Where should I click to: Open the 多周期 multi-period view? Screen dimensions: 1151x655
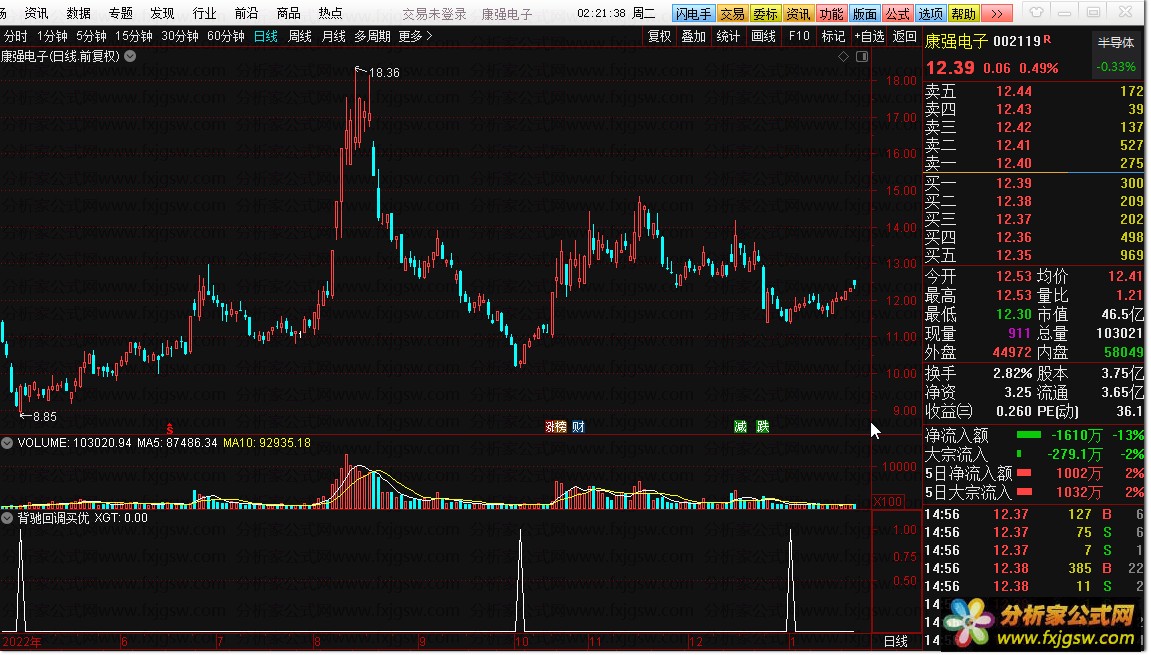(372, 36)
